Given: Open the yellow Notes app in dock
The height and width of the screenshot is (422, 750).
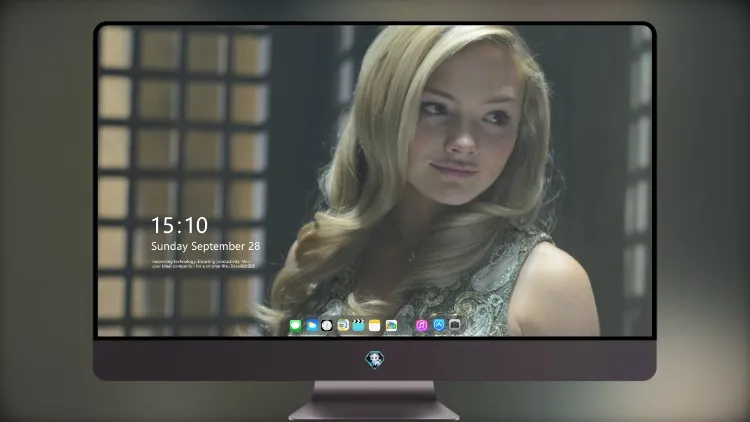Looking at the screenshot, I should pyautogui.click(x=375, y=325).
